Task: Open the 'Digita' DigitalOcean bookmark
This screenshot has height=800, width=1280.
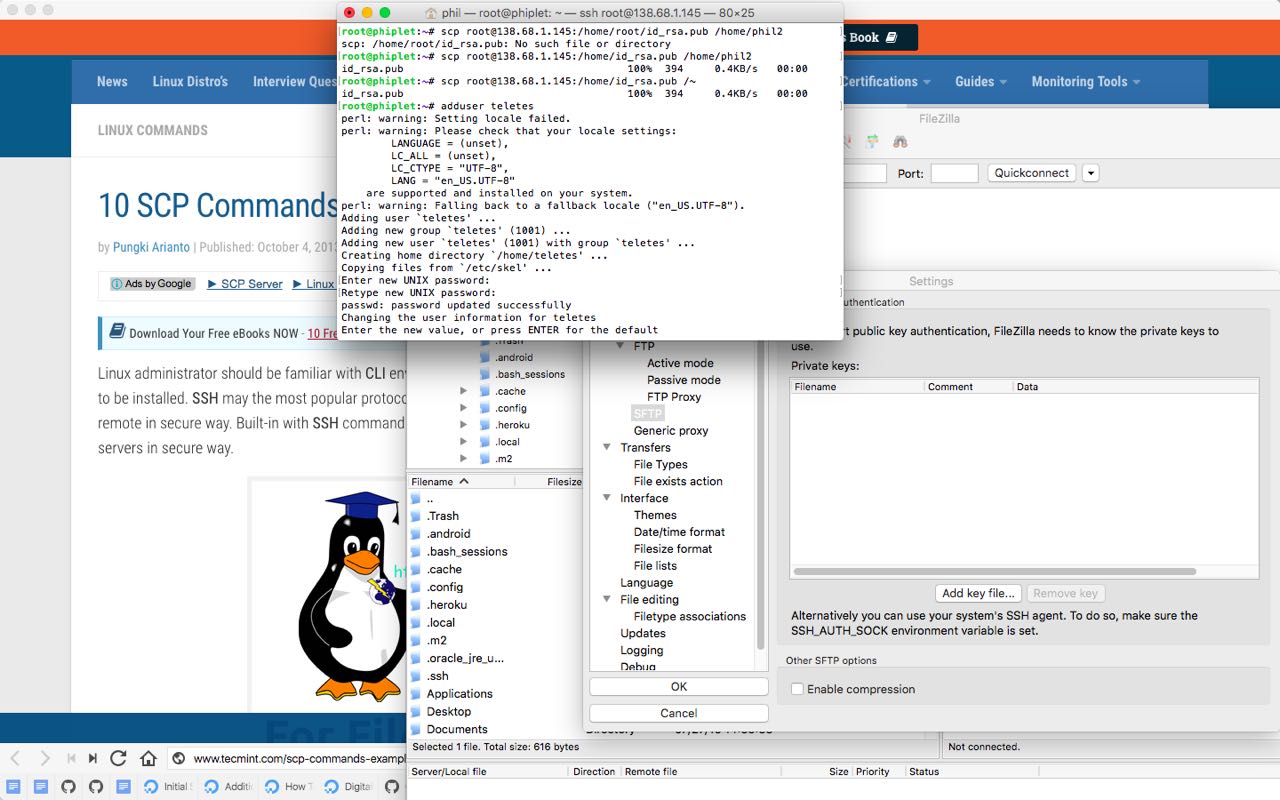Action: (x=349, y=787)
